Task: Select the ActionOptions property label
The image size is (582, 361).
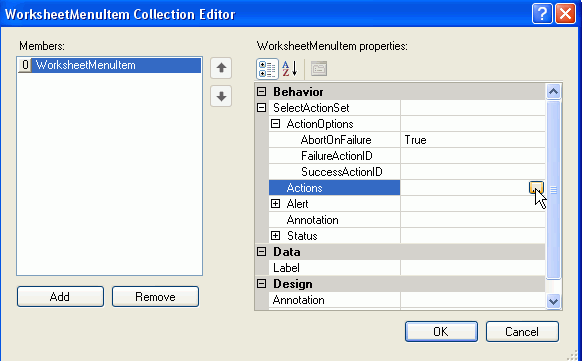Action: (x=320, y=124)
